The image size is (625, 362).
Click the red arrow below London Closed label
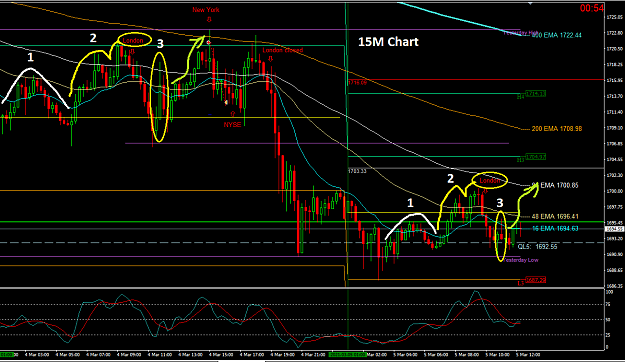pos(270,59)
